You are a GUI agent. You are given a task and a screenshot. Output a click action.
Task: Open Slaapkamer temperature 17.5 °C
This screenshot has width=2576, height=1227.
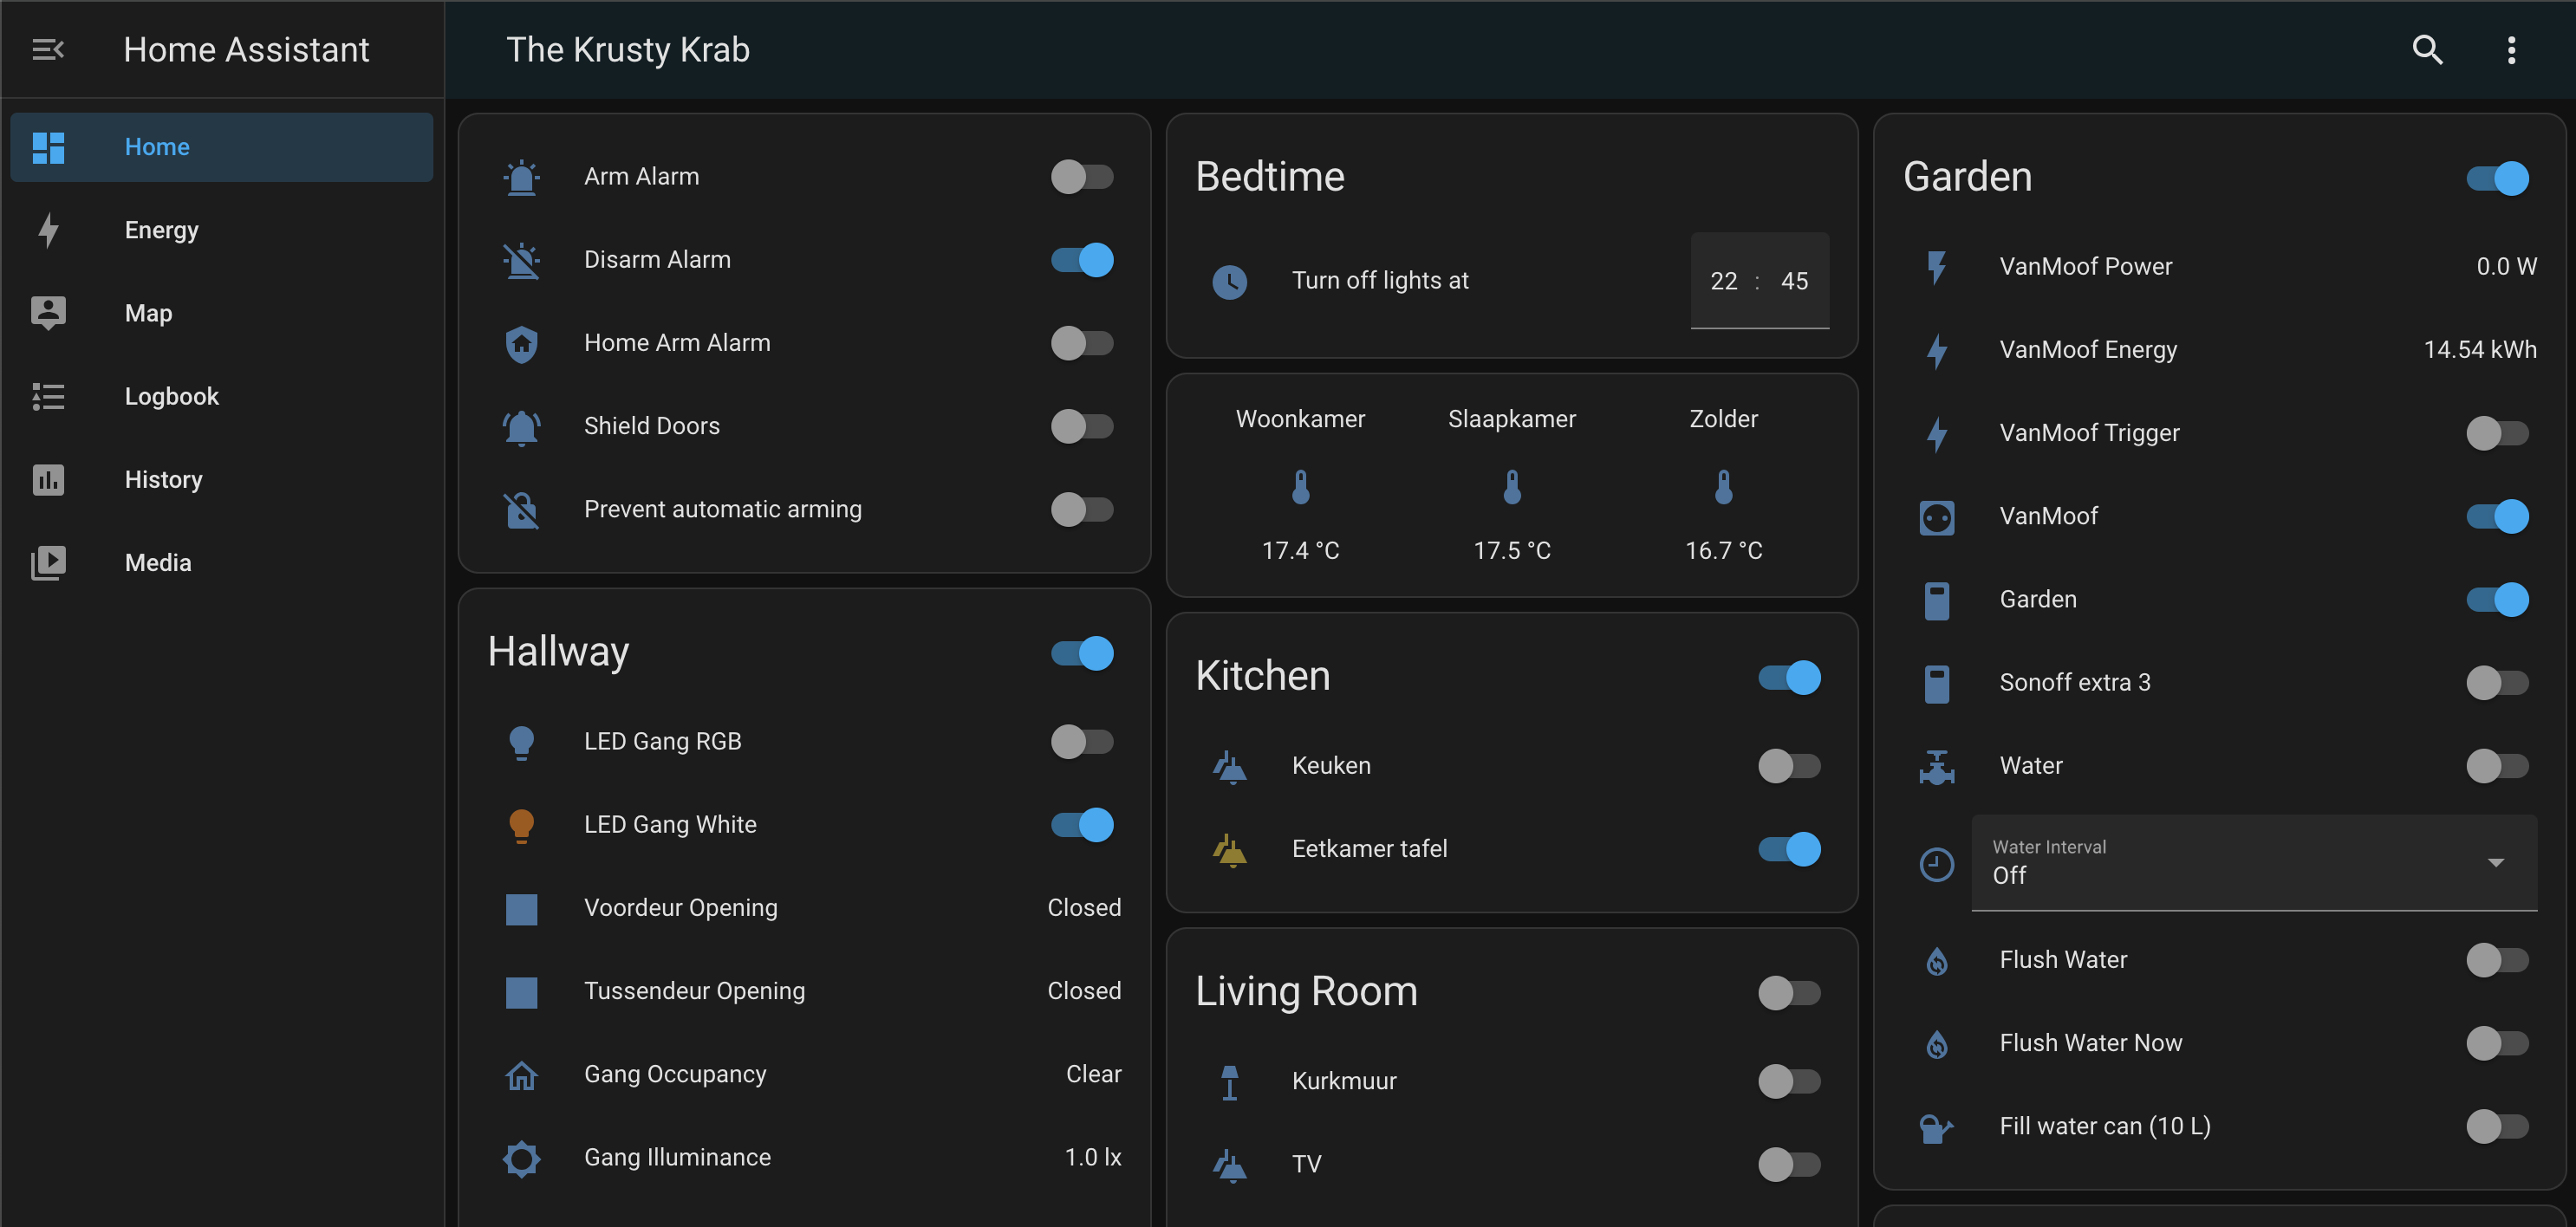pyautogui.click(x=1511, y=551)
